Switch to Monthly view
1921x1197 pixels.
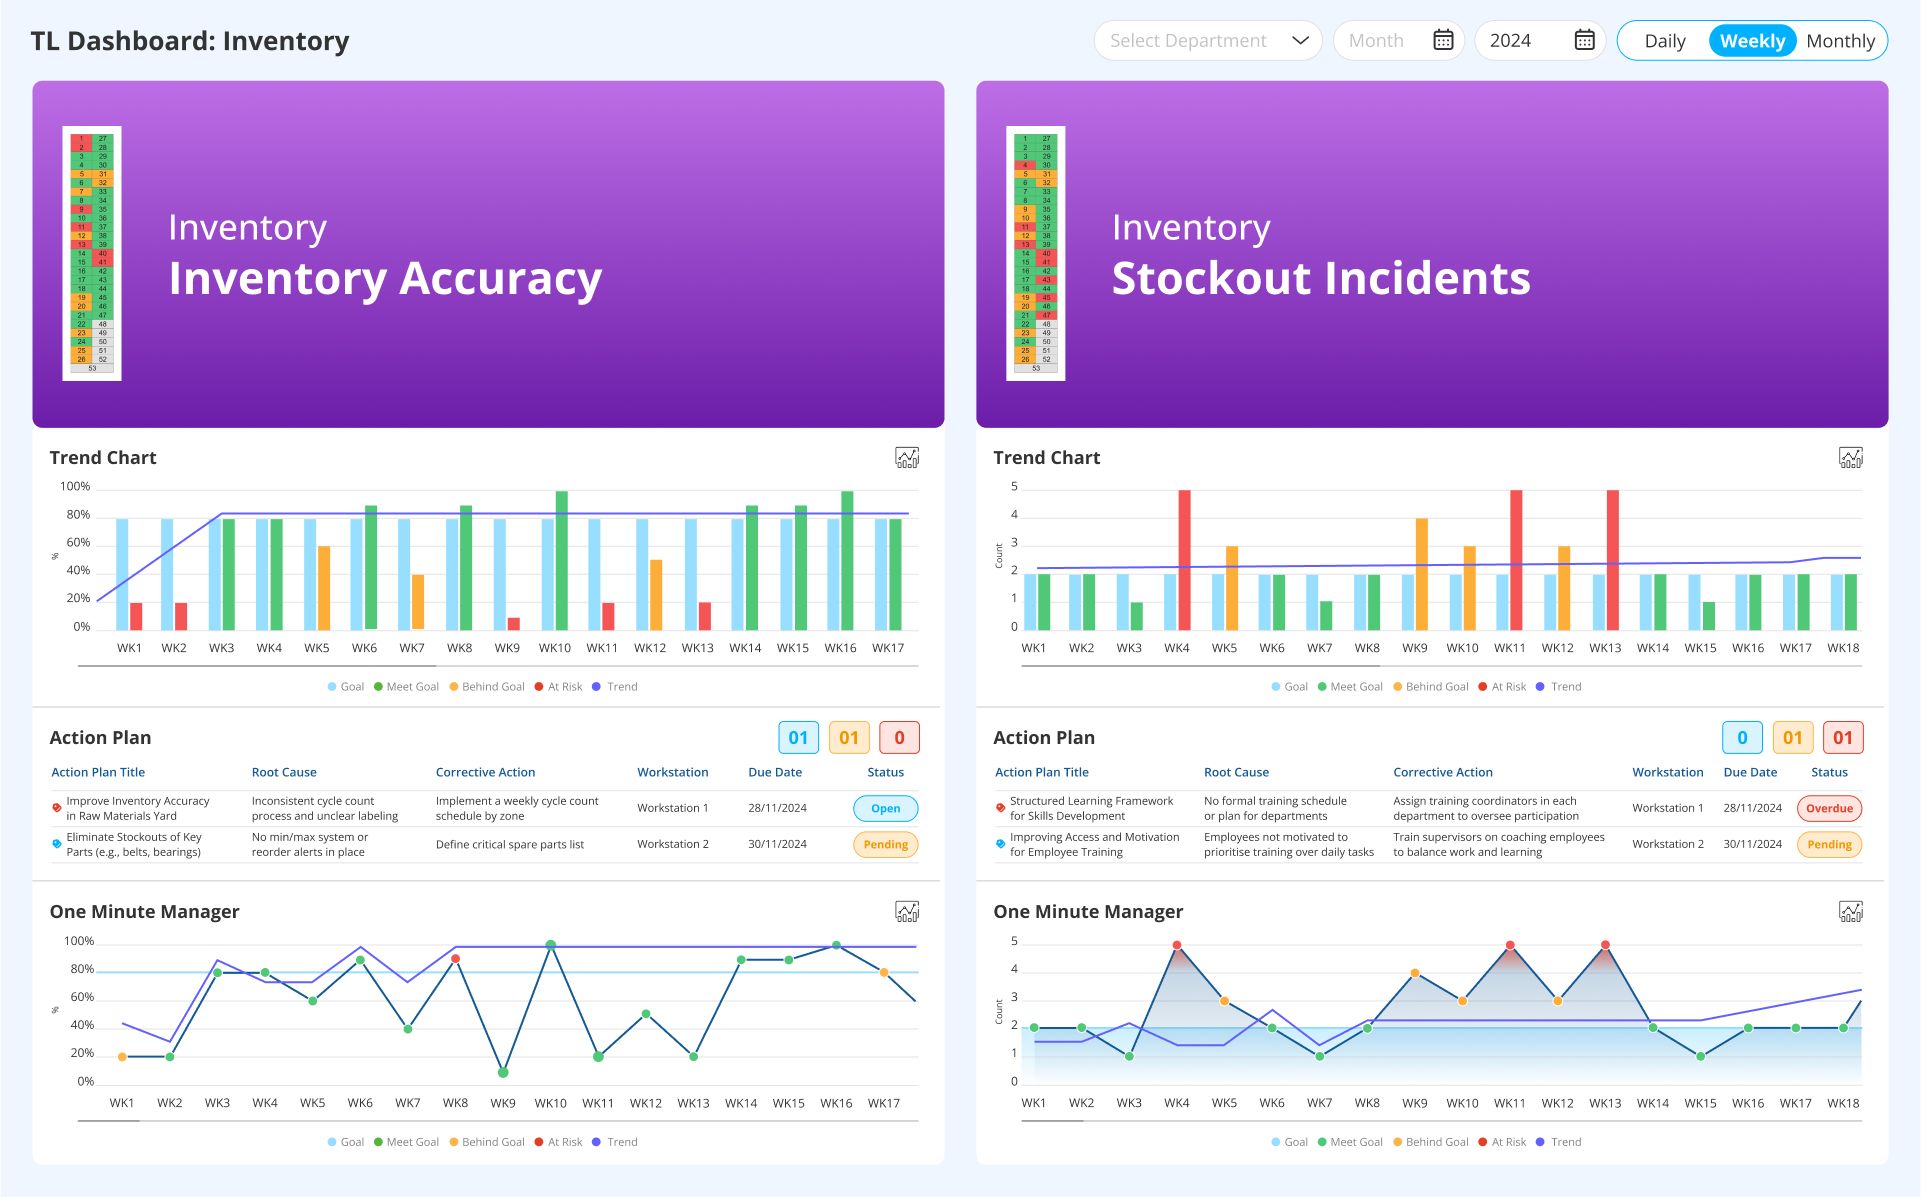[1841, 40]
